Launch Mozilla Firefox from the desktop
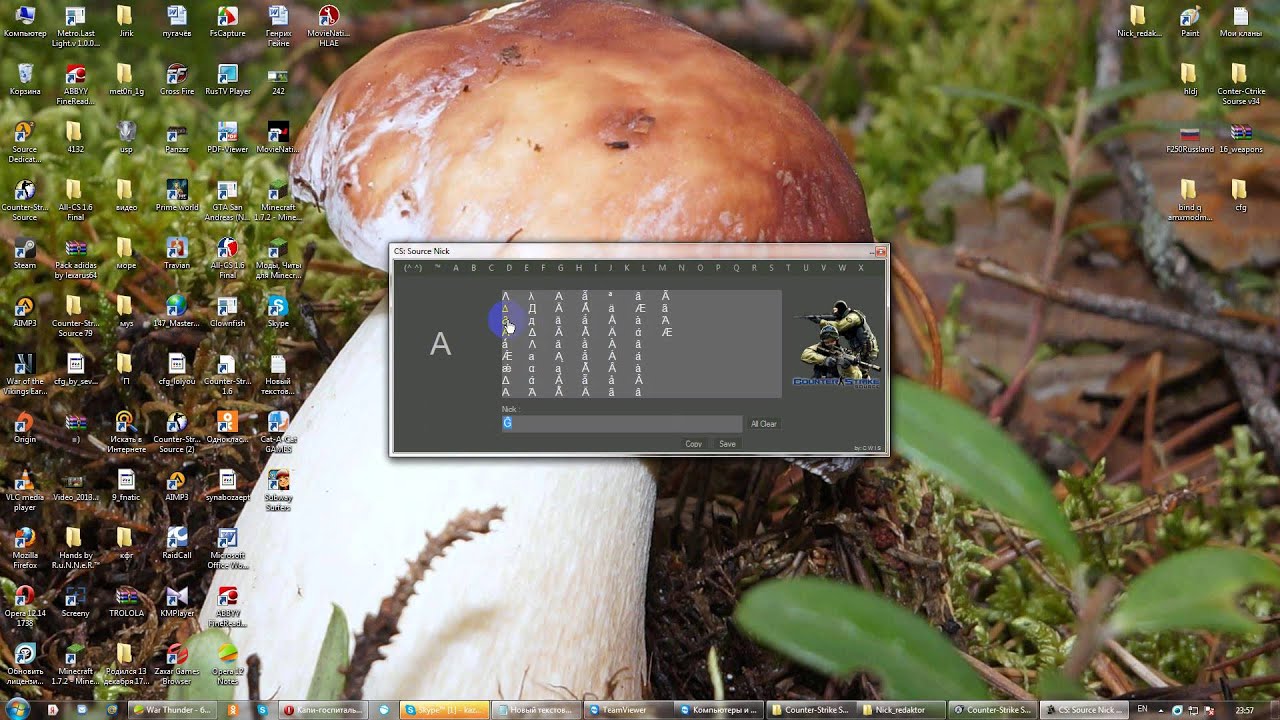 pos(25,548)
